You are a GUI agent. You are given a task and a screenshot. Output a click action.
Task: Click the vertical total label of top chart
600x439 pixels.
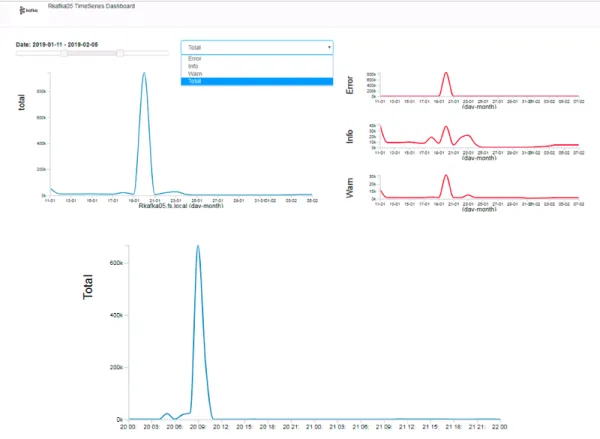click(x=21, y=102)
